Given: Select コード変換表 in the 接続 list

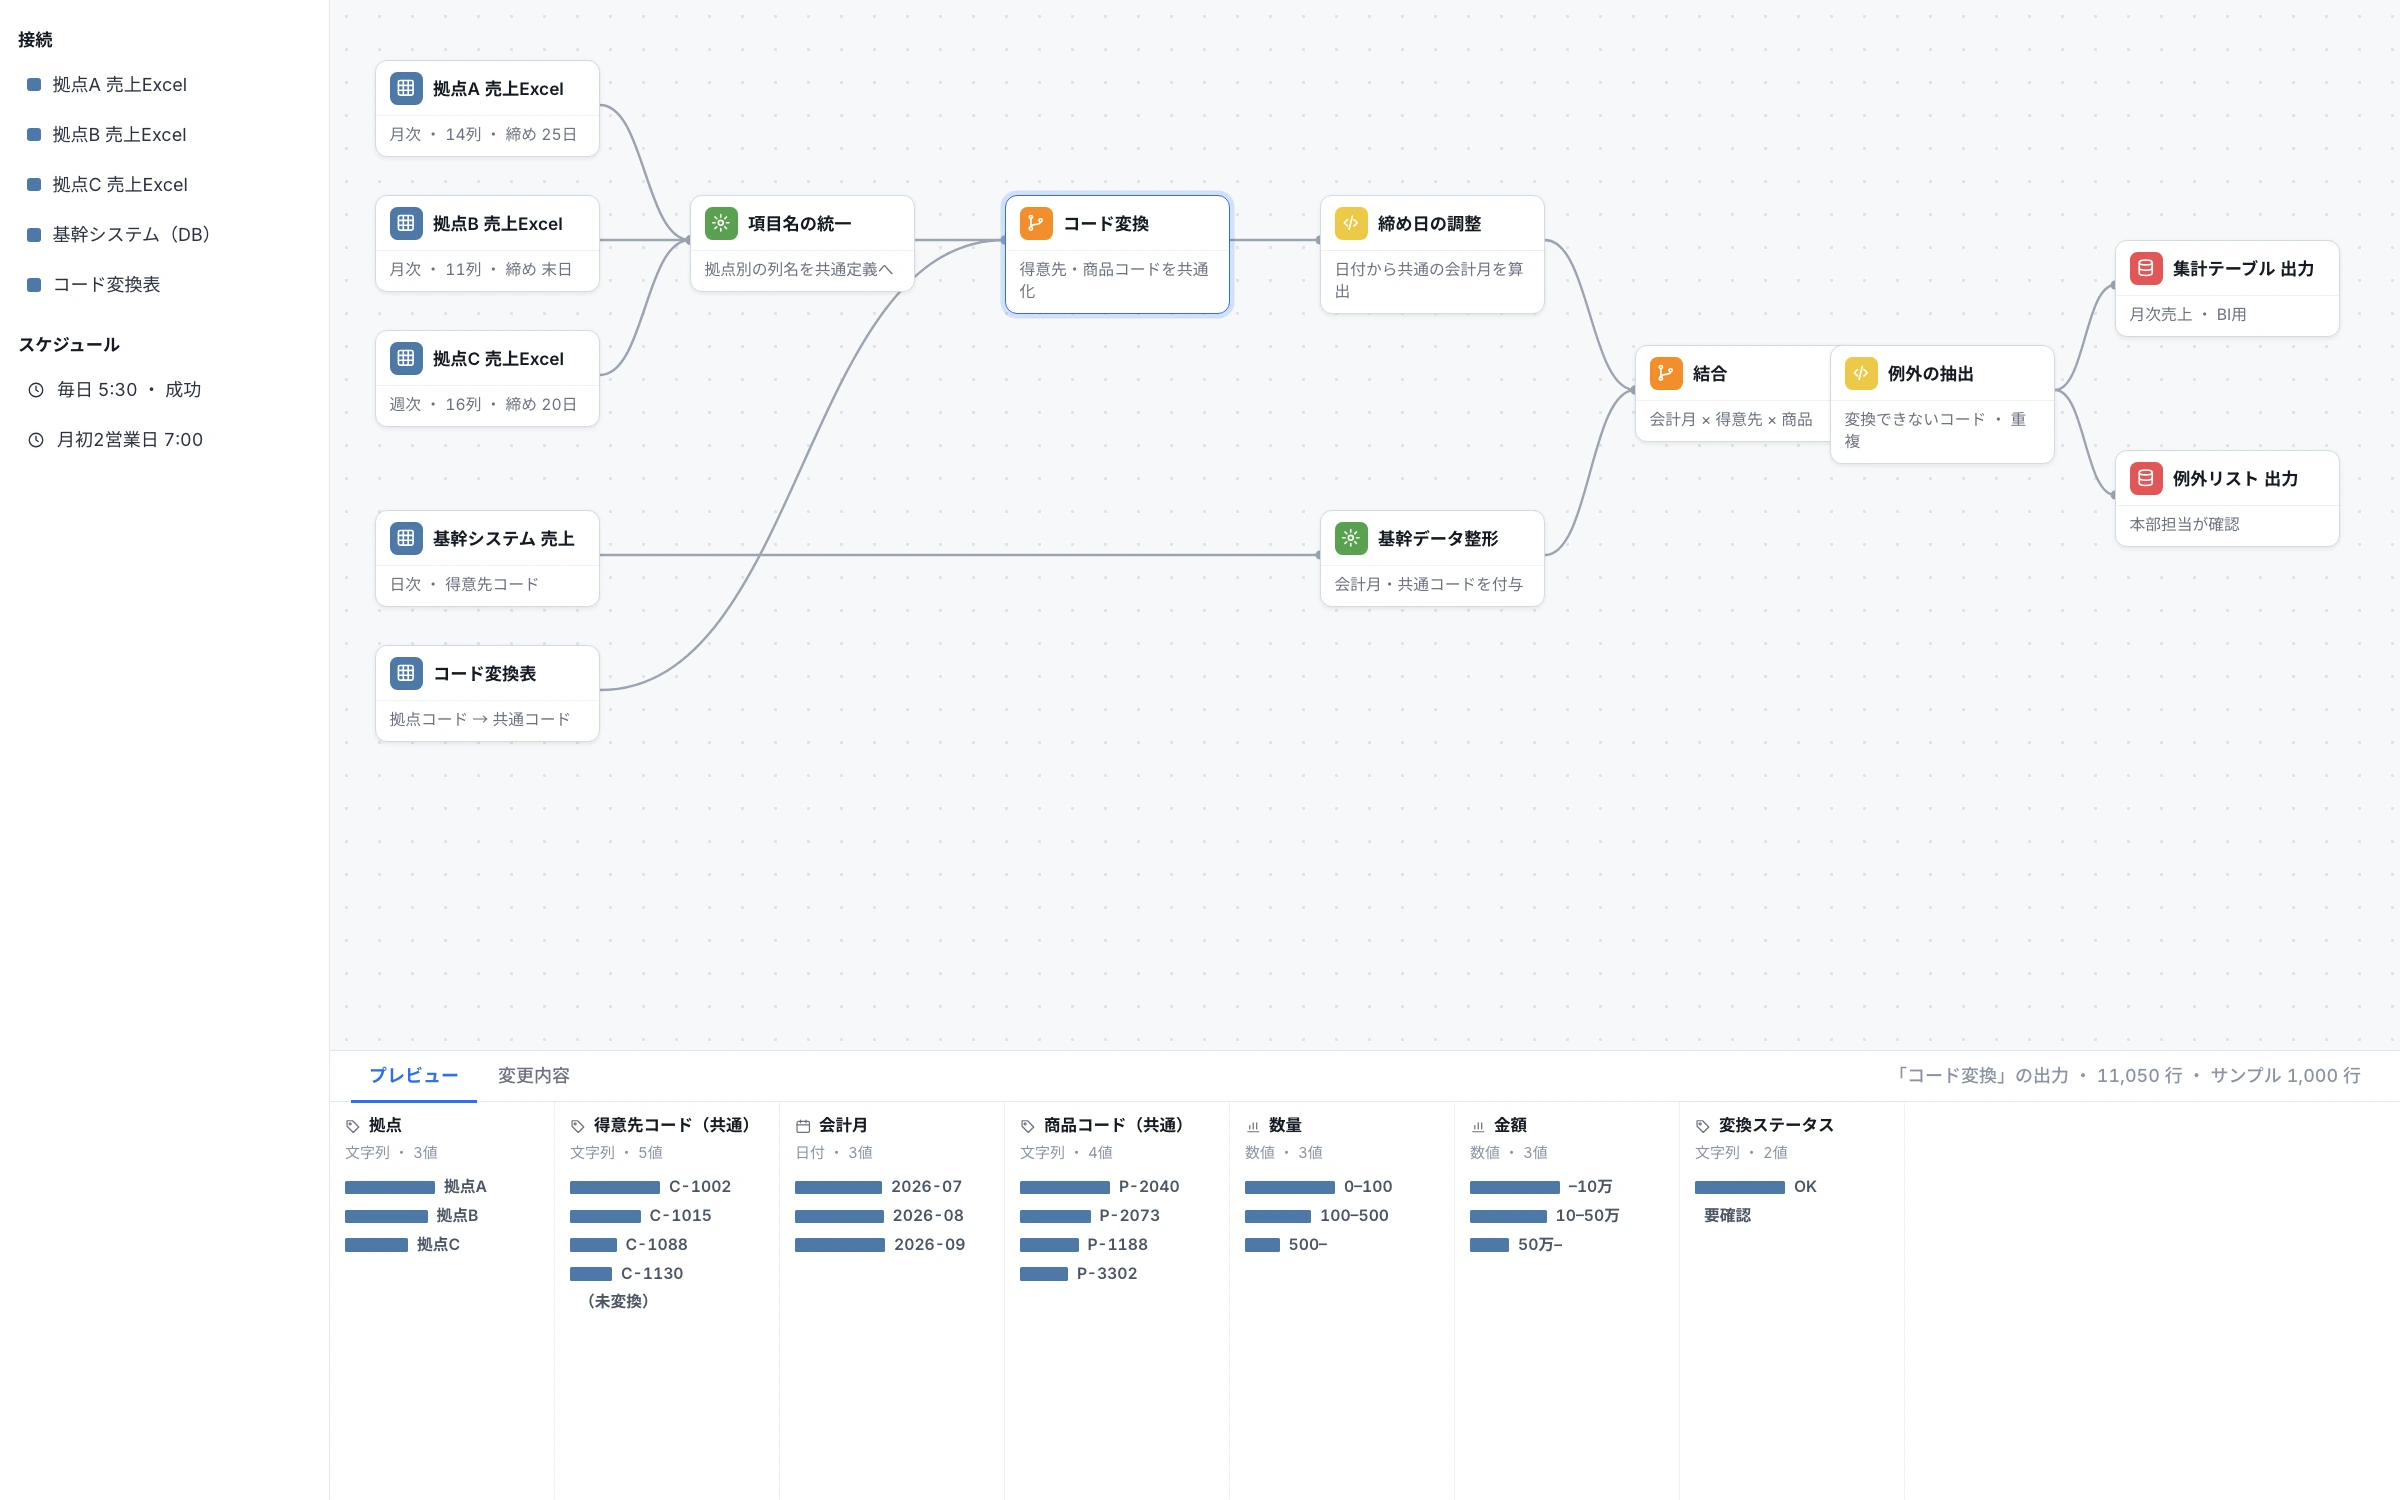Looking at the screenshot, I should coord(165,285).
